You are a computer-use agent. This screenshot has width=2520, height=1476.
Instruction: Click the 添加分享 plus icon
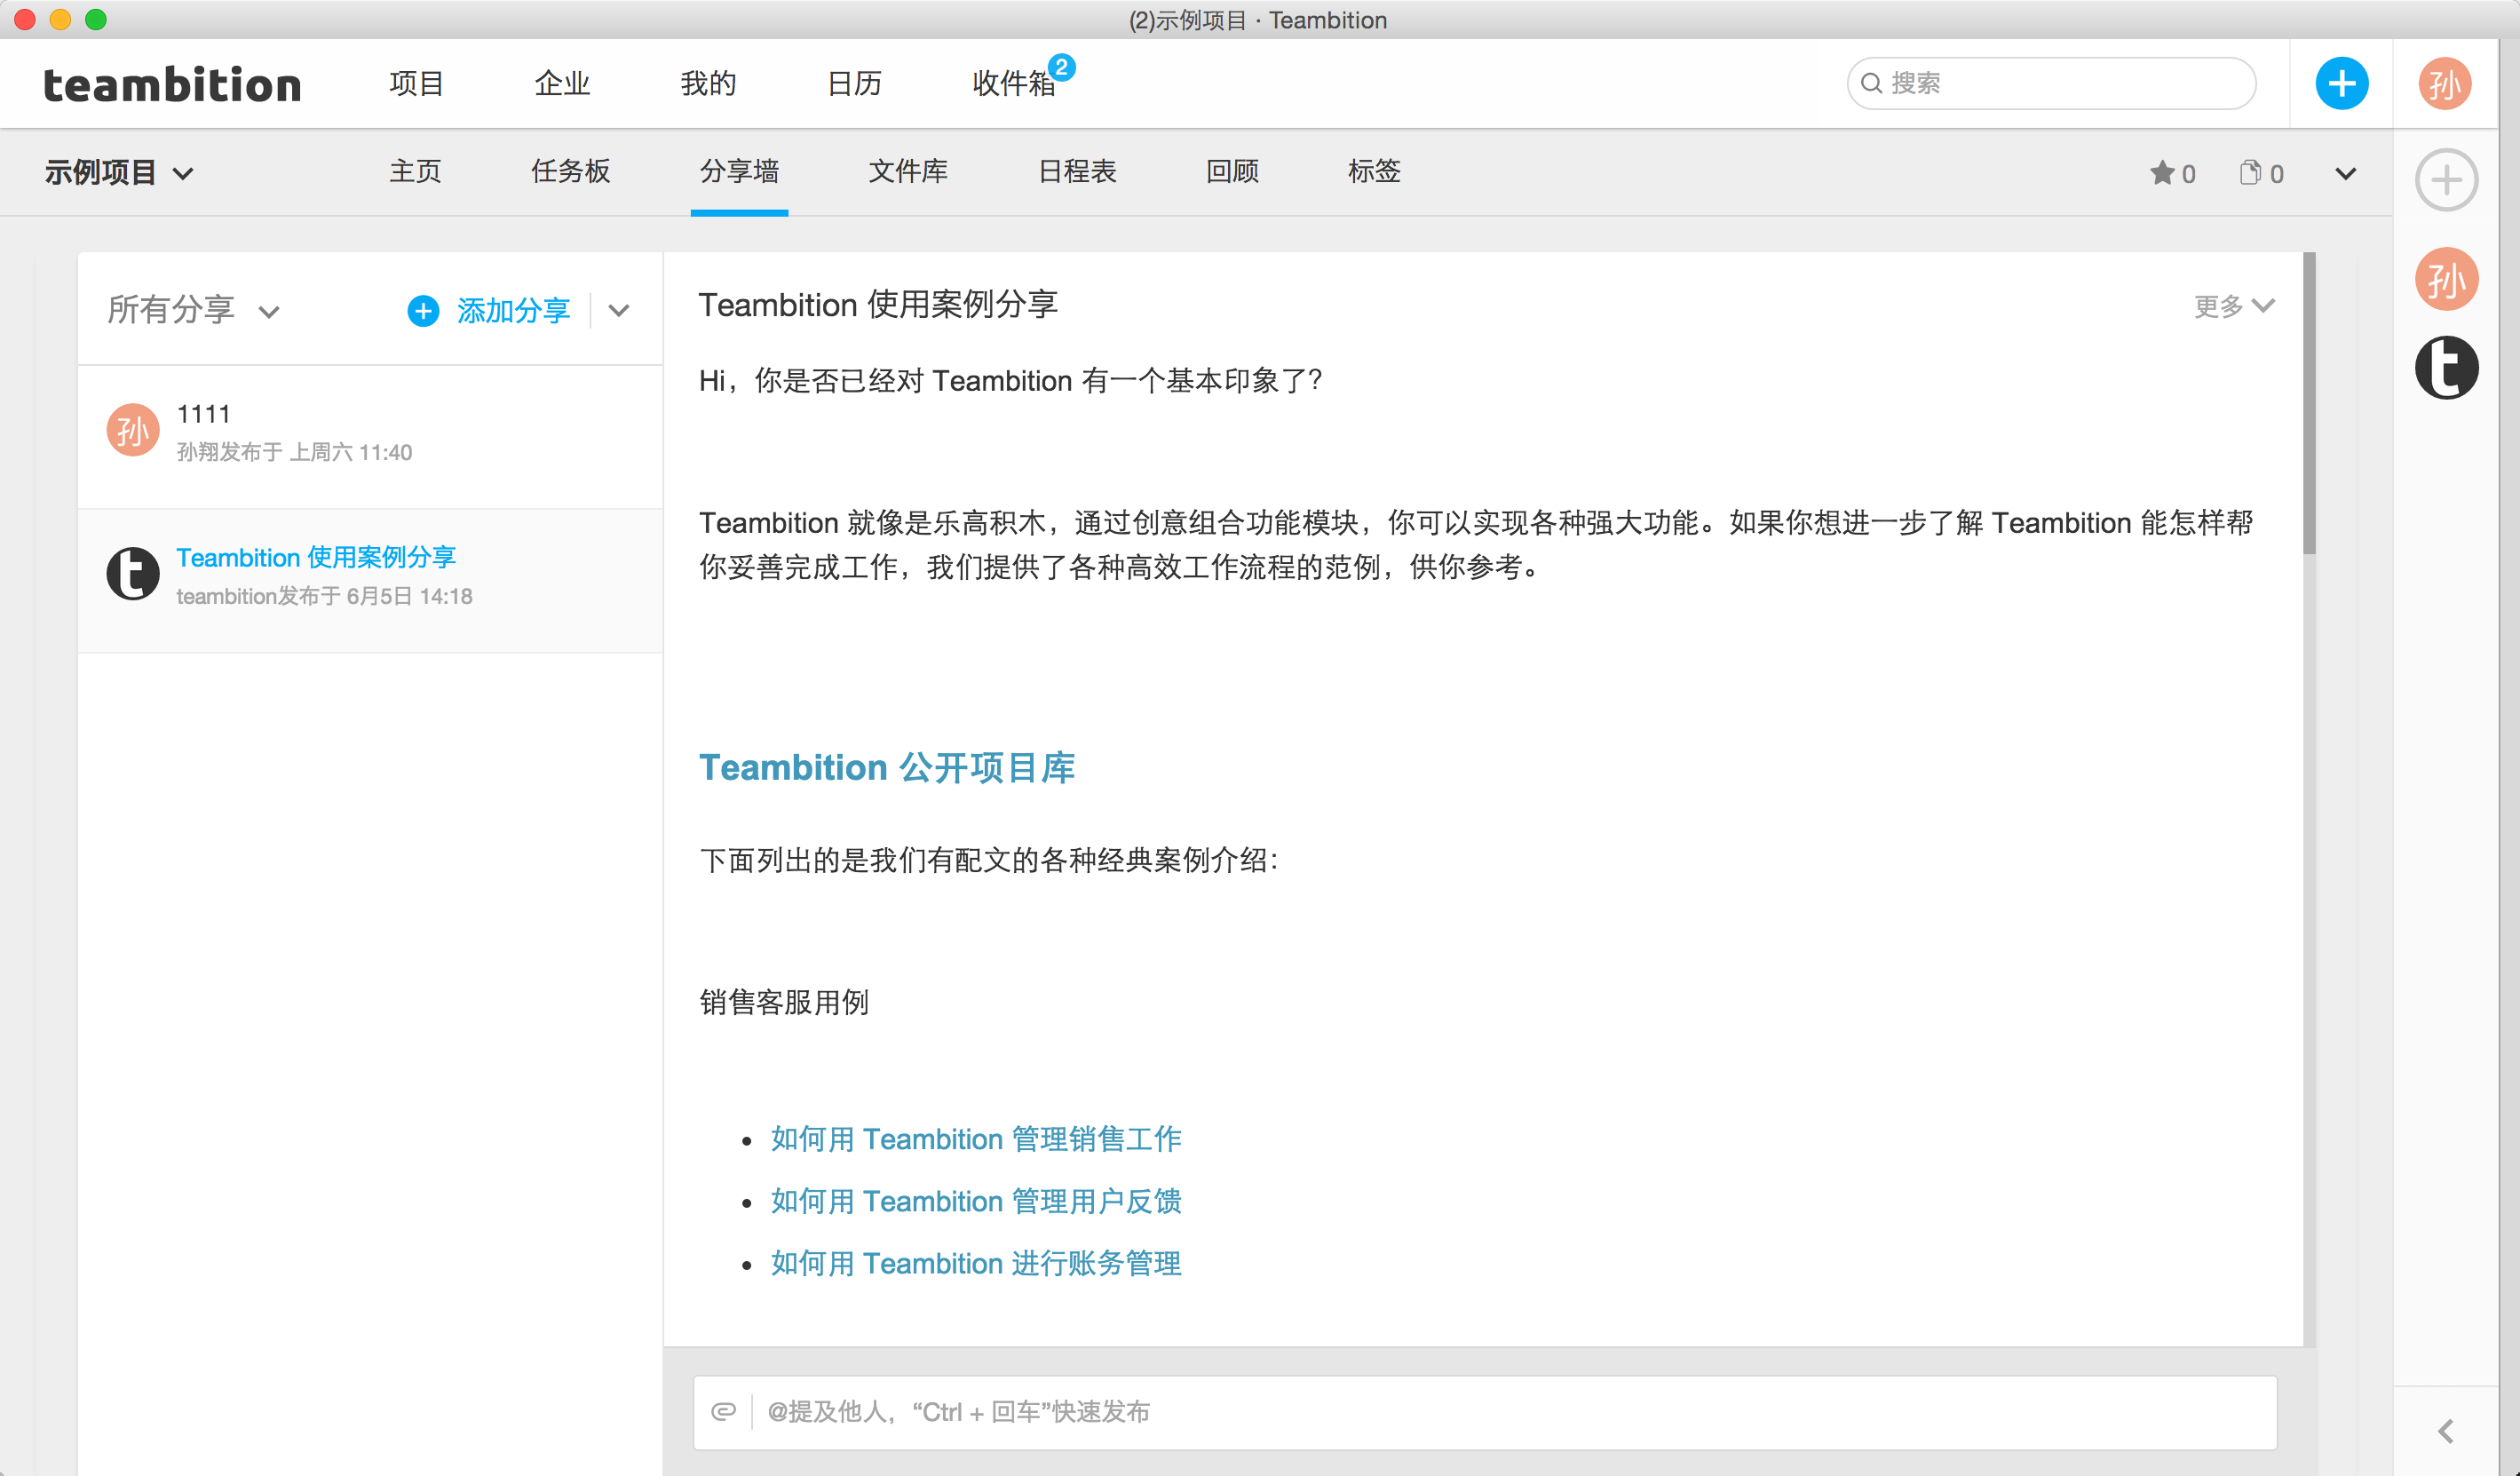pyautogui.click(x=423, y=311)
